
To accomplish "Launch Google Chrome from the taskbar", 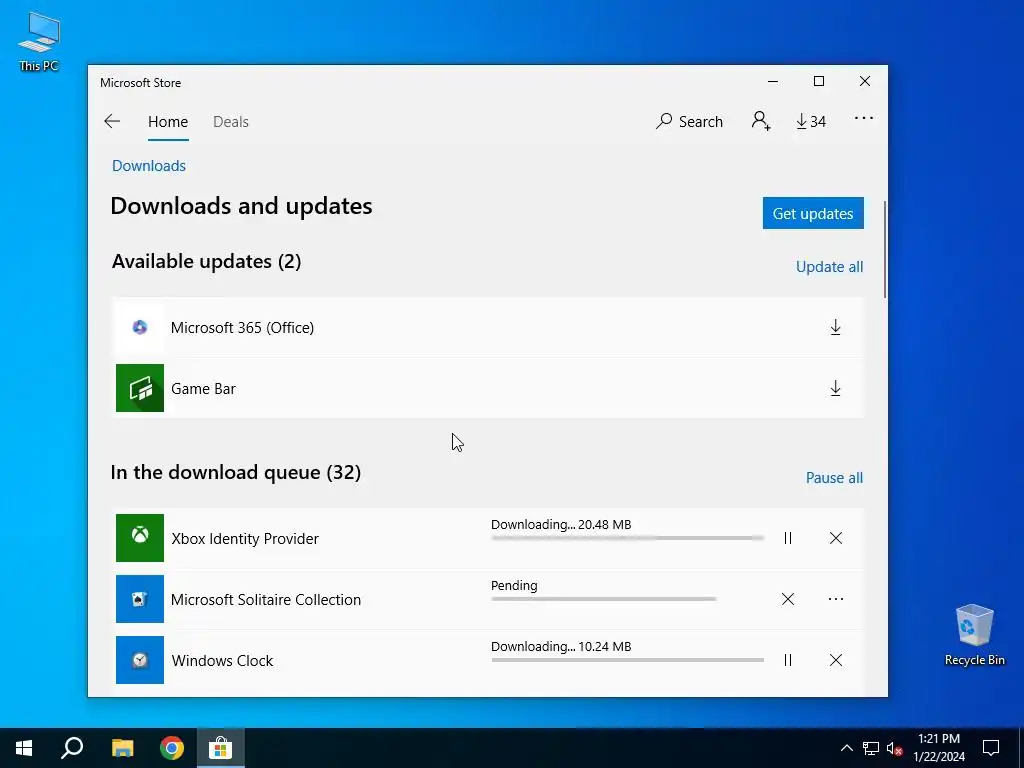I will click(x=172, y=748).
